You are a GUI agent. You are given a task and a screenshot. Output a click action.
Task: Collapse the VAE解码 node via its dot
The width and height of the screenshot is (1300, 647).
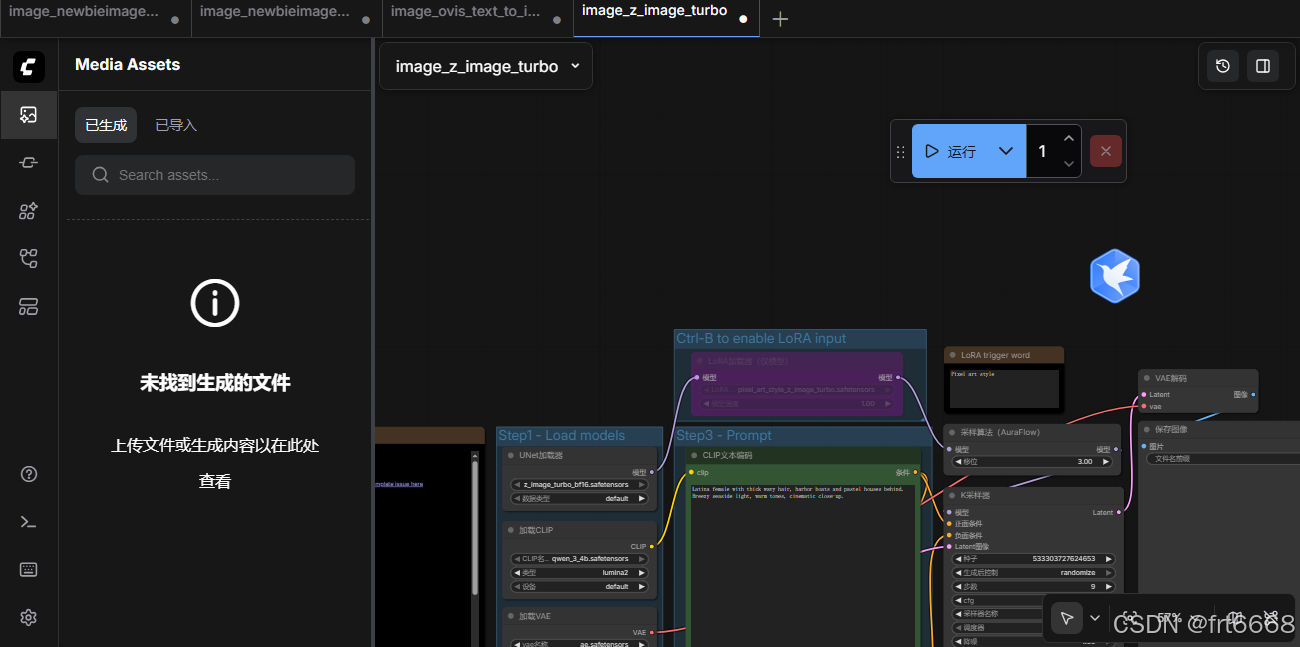coord(1146,378)
